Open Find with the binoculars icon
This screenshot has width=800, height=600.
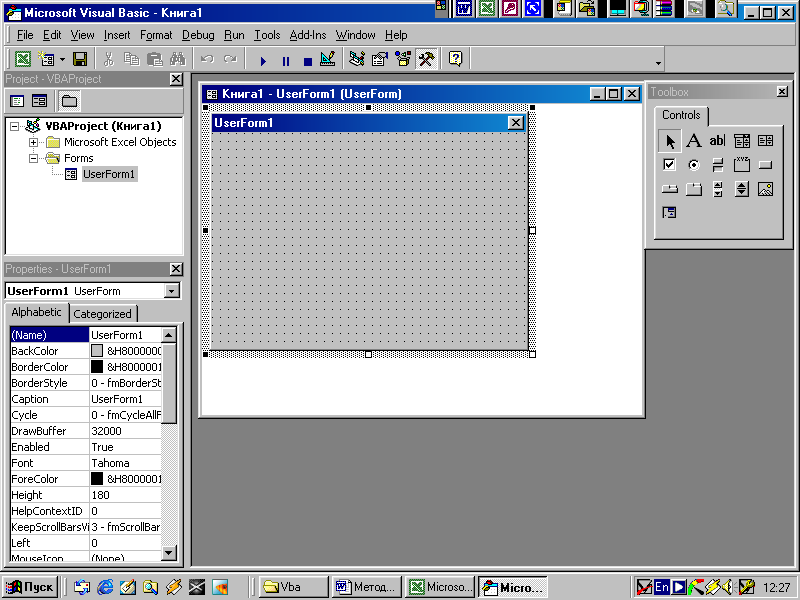pyautogui.click(x=178, y=59)
